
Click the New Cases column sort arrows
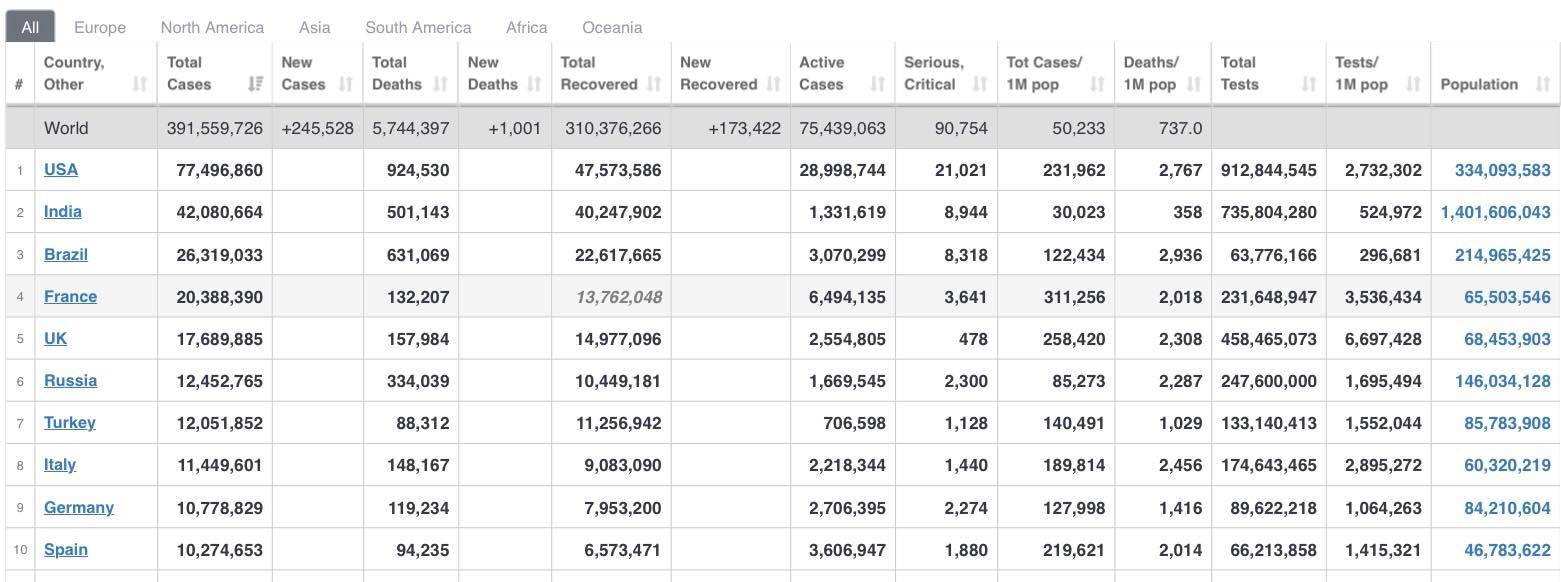(346, 85)
